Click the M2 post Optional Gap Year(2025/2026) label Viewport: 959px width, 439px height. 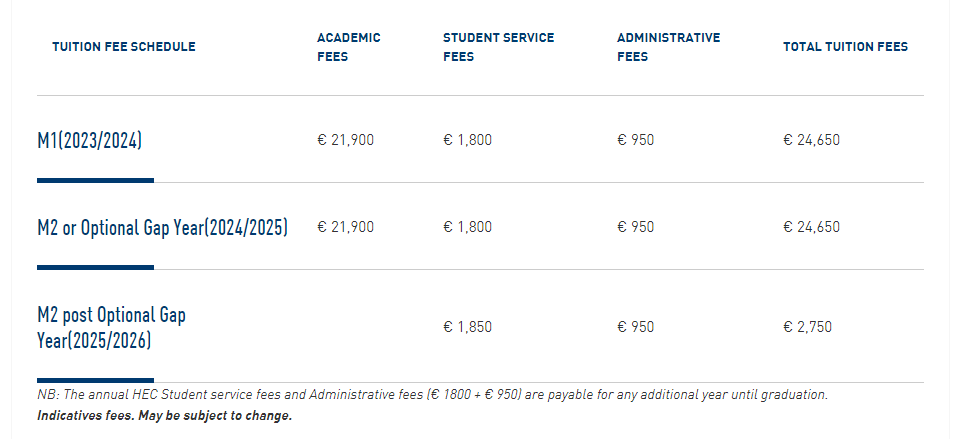point(111,328)
